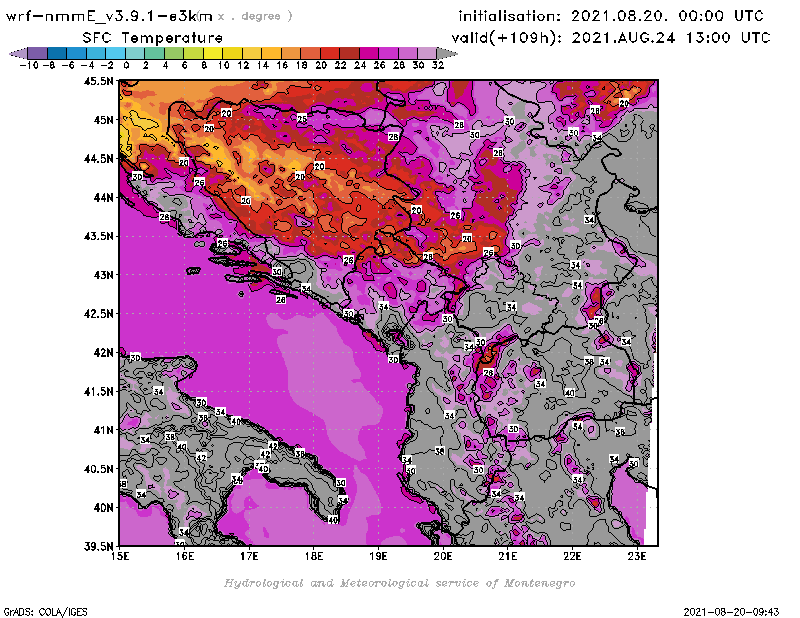Image resolution: width=800 pixels, height=618 pixels.
Task: Click the '25' contour label near 45N 18E
Action: (302, 118)
